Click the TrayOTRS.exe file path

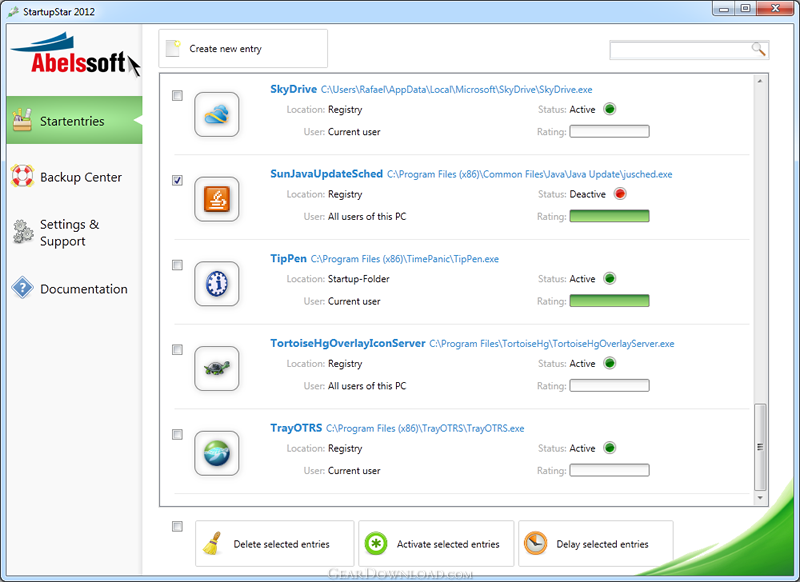425,428
